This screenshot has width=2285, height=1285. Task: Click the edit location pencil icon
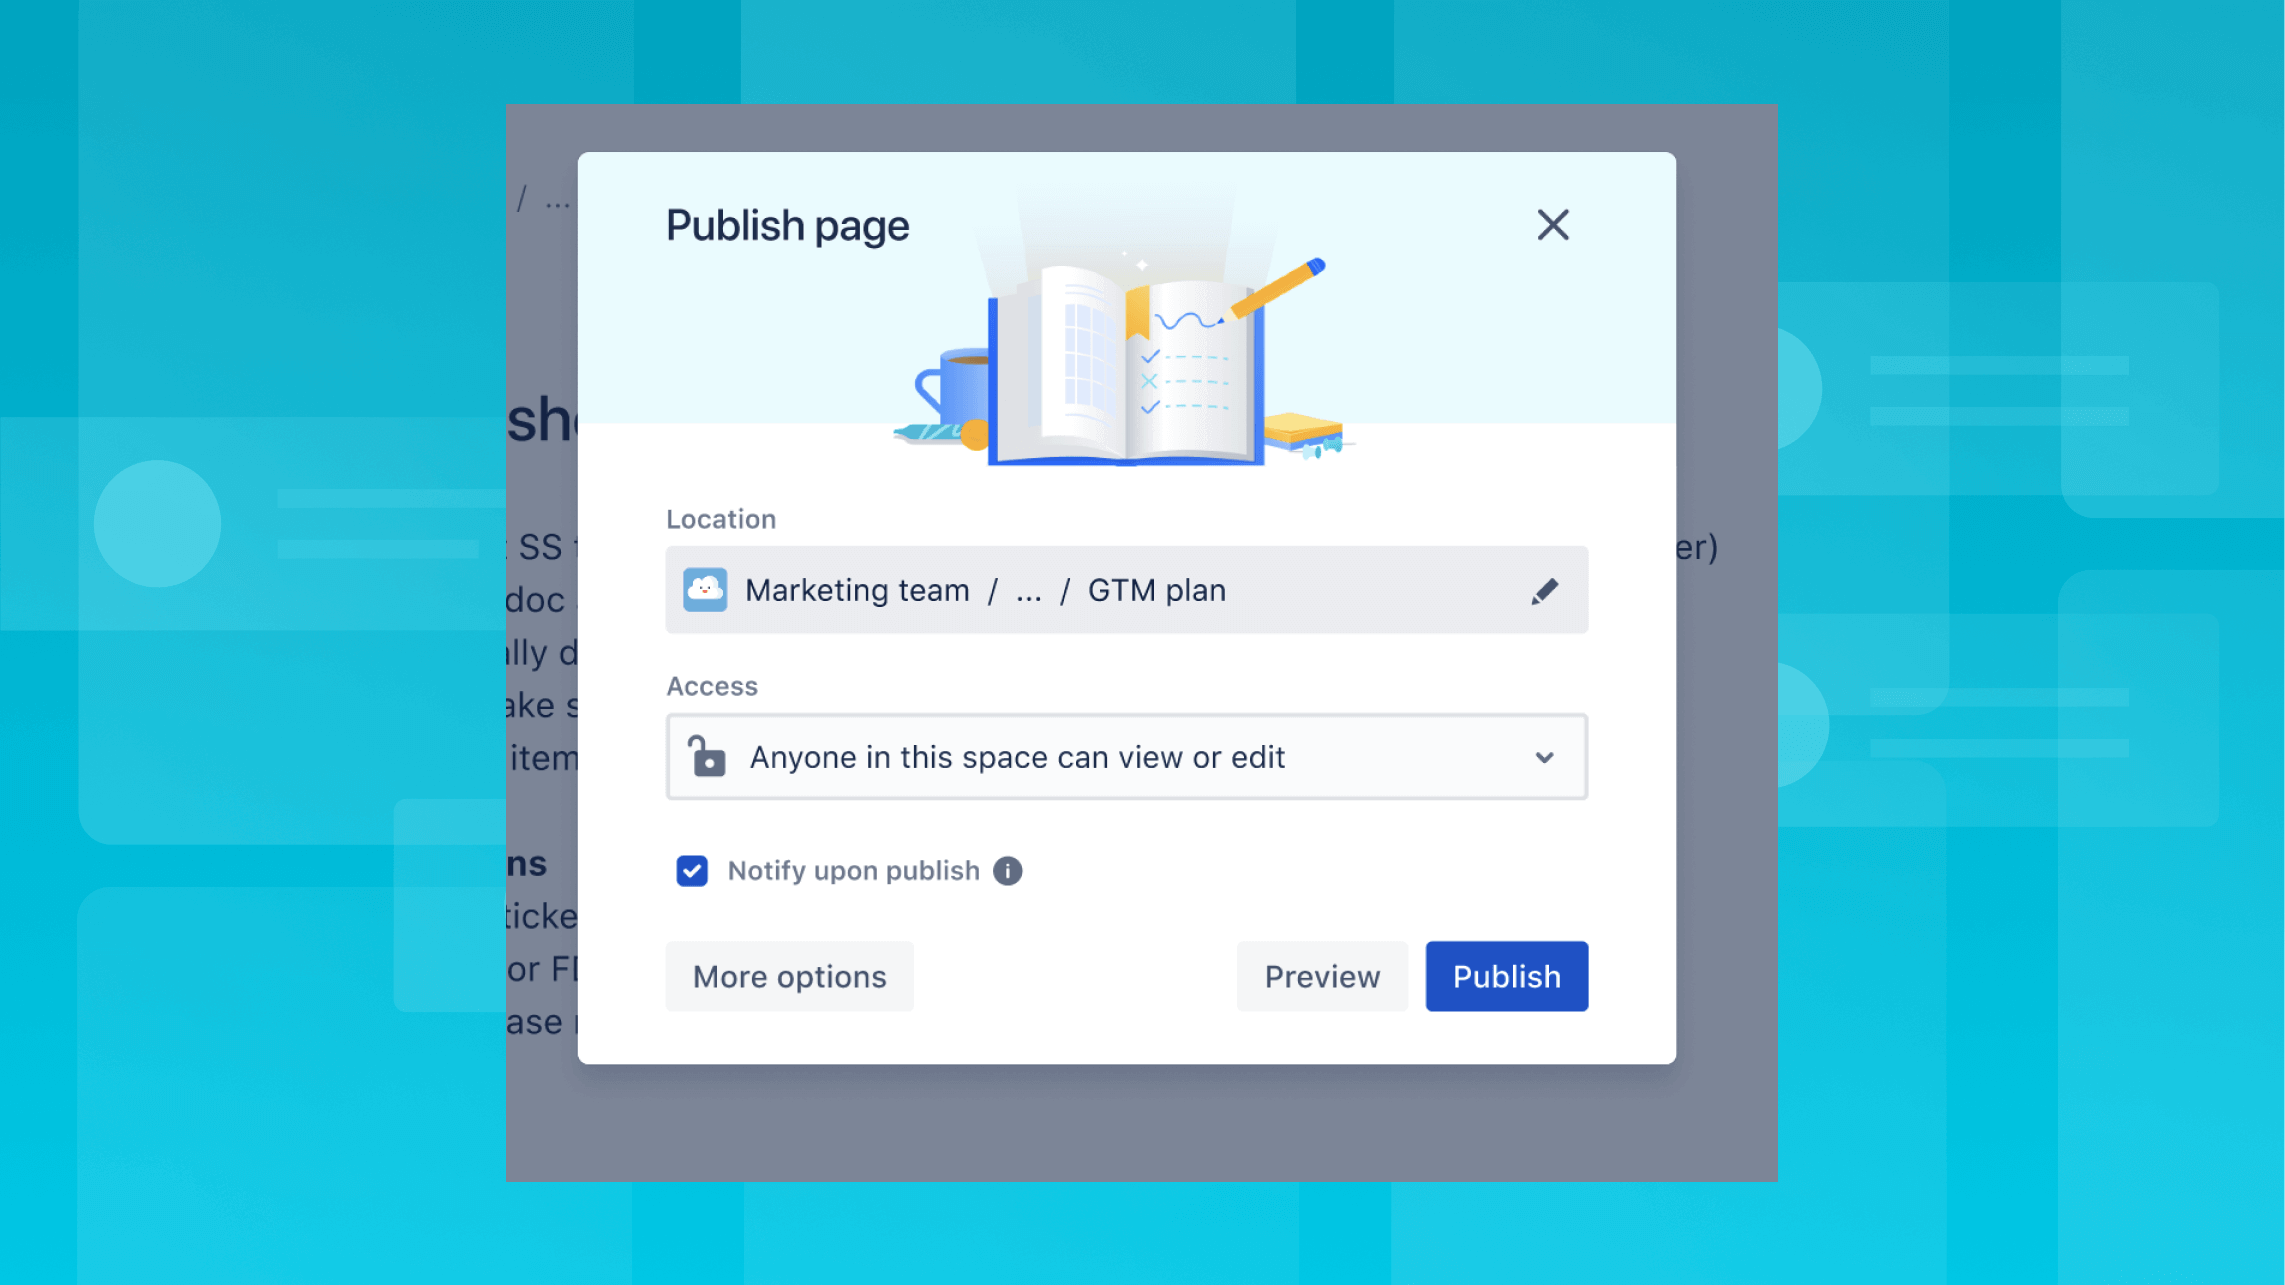click(x=1543, y=588)
